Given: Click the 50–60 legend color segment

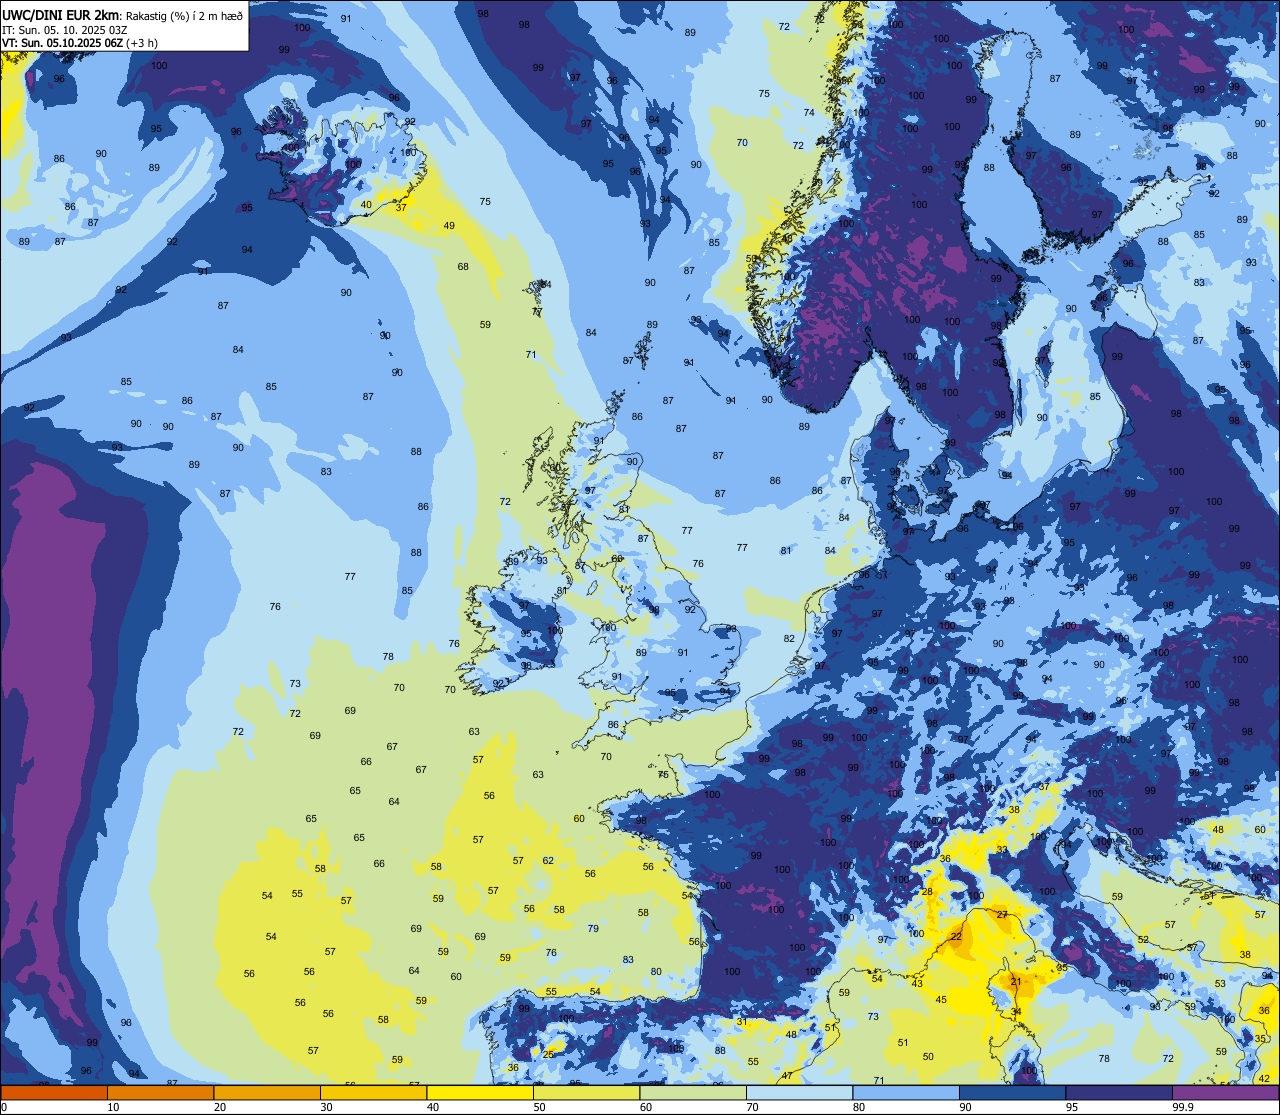Looking at the screenshot, I should point(586,1092).
